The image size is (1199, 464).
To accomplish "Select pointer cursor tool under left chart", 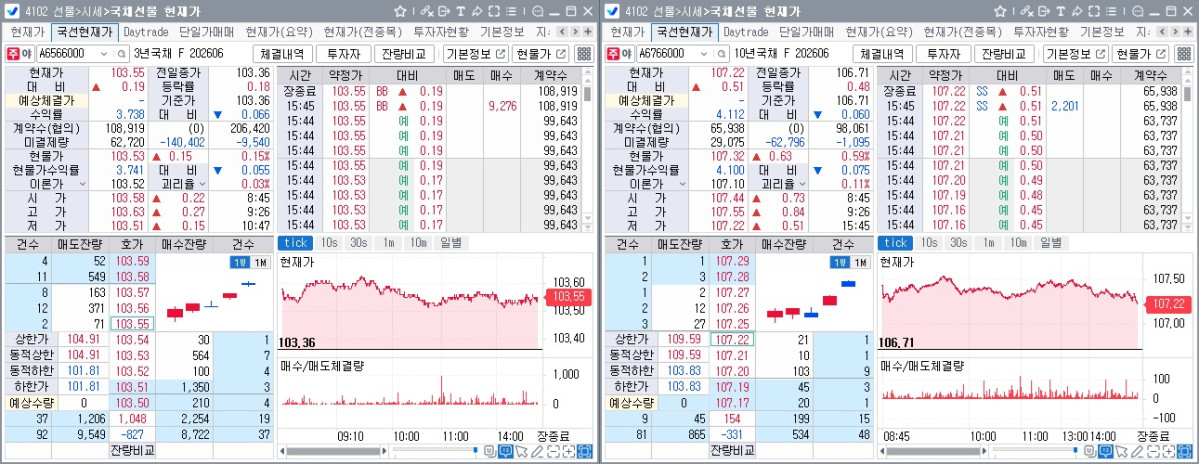I will coord(522,451).
